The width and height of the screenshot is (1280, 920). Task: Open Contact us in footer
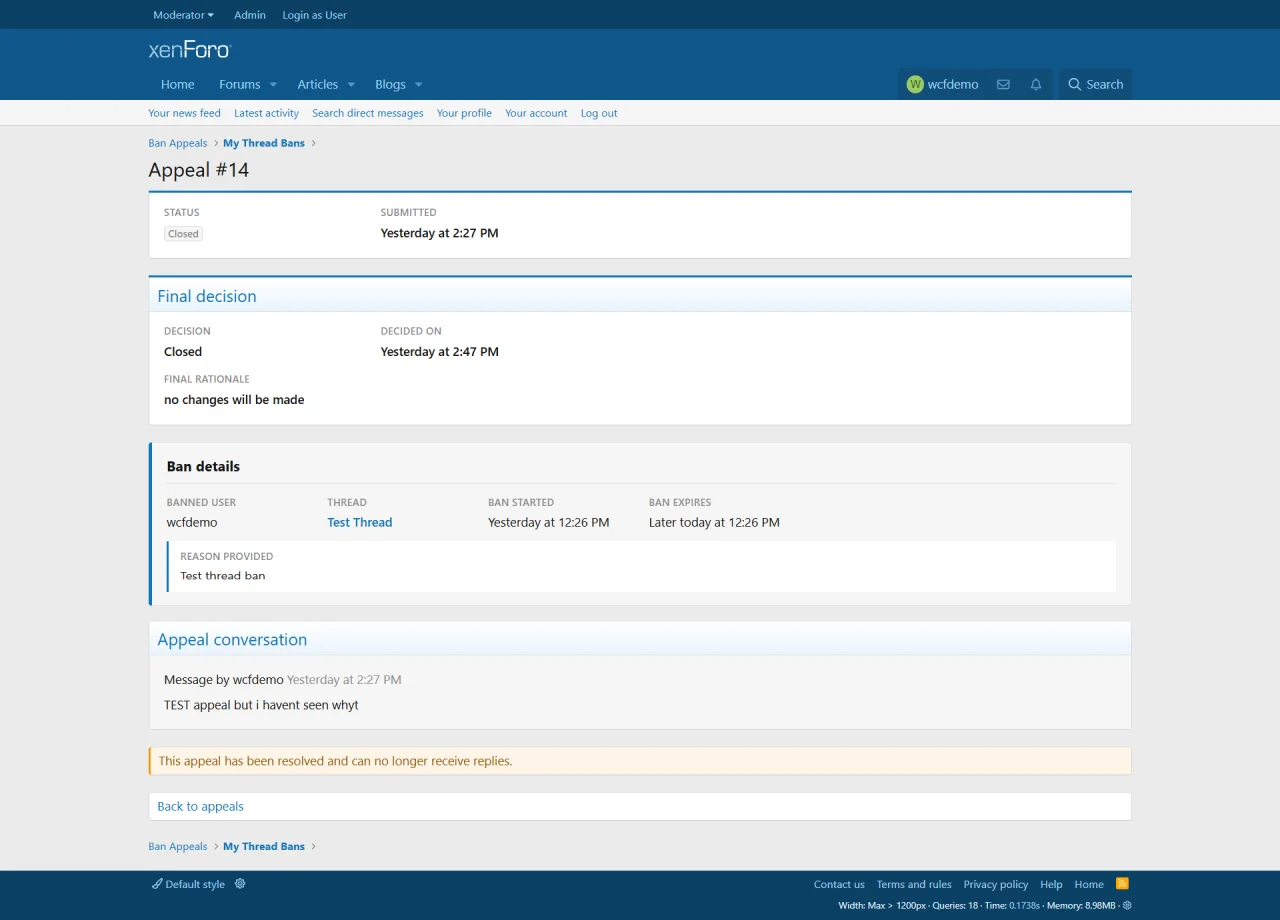point(839,884)
